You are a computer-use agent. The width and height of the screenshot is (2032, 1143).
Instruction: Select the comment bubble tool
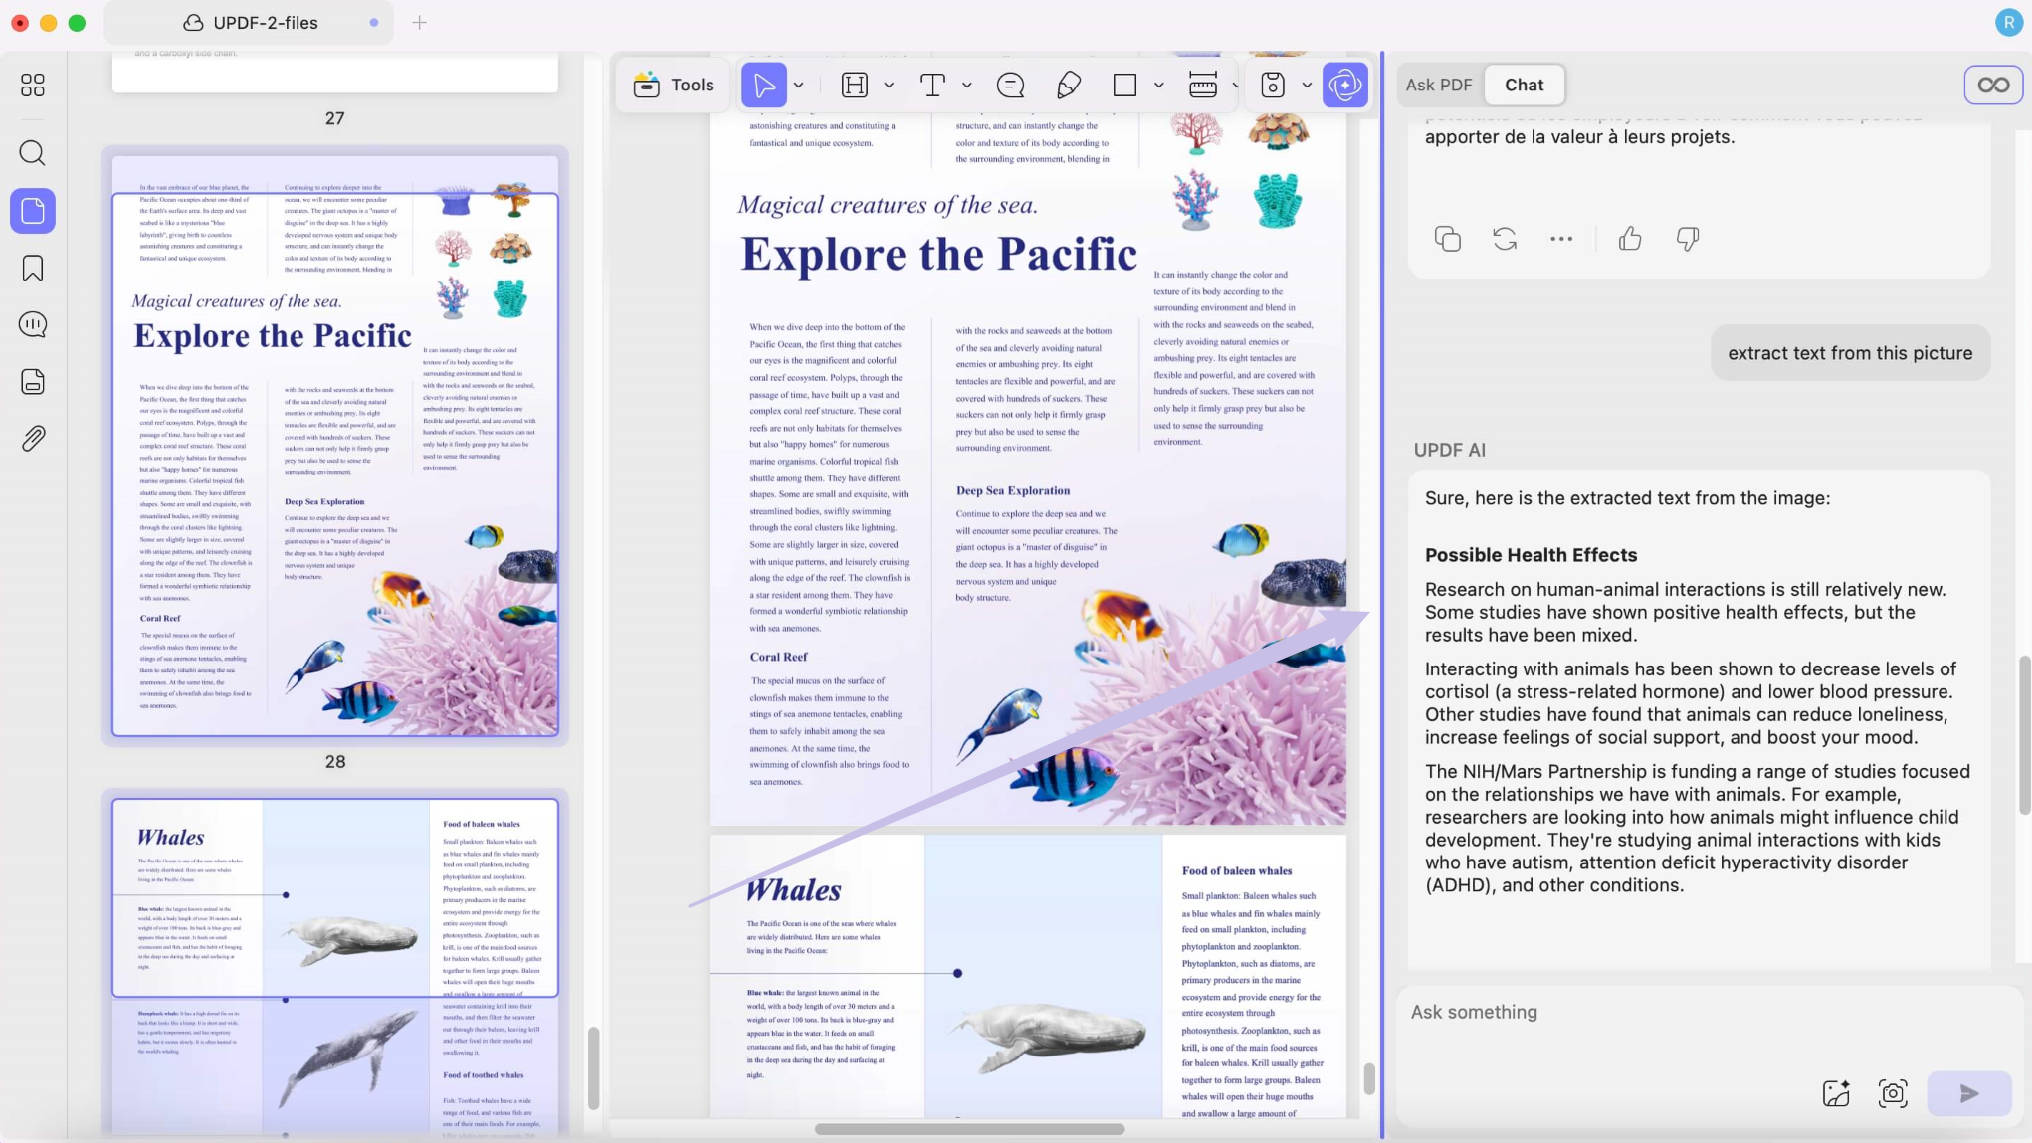pyautogui.click(x=1011, y=85)
